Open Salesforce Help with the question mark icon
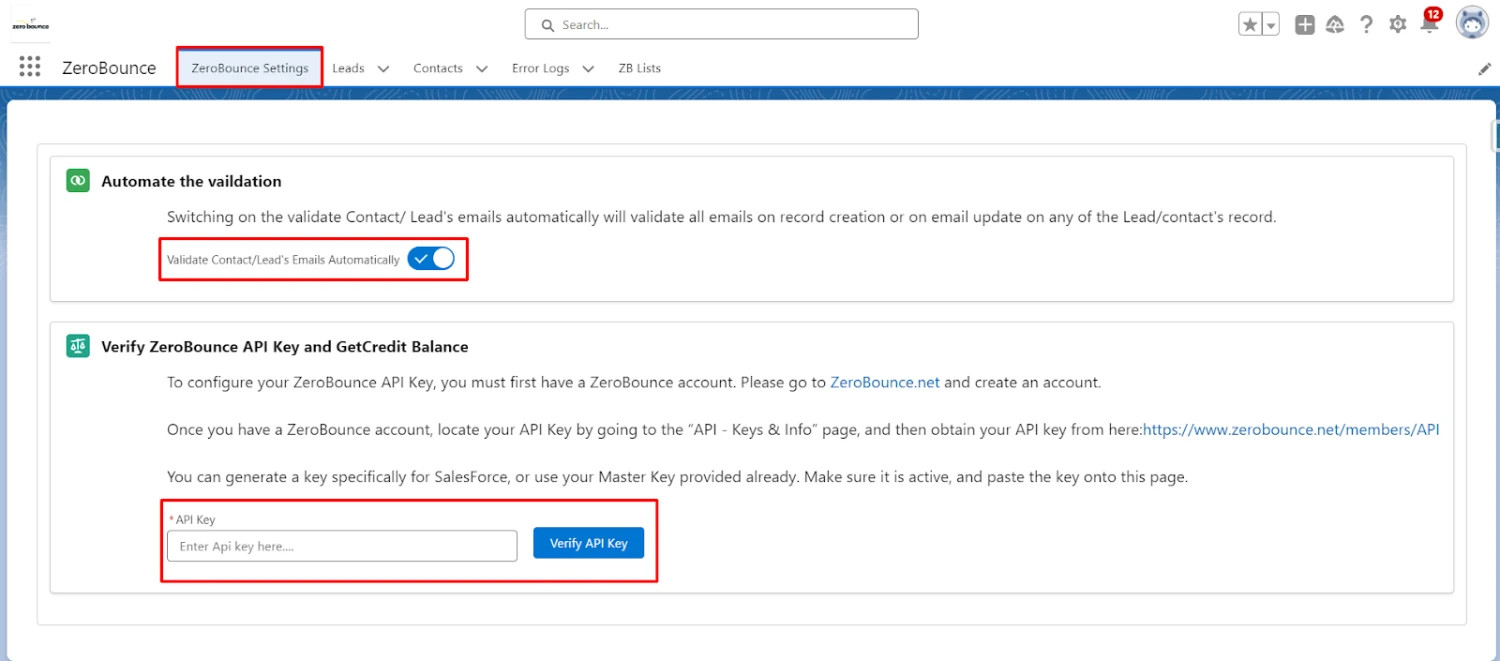This screenshot has height=661, width=1500. (1367, 24)
